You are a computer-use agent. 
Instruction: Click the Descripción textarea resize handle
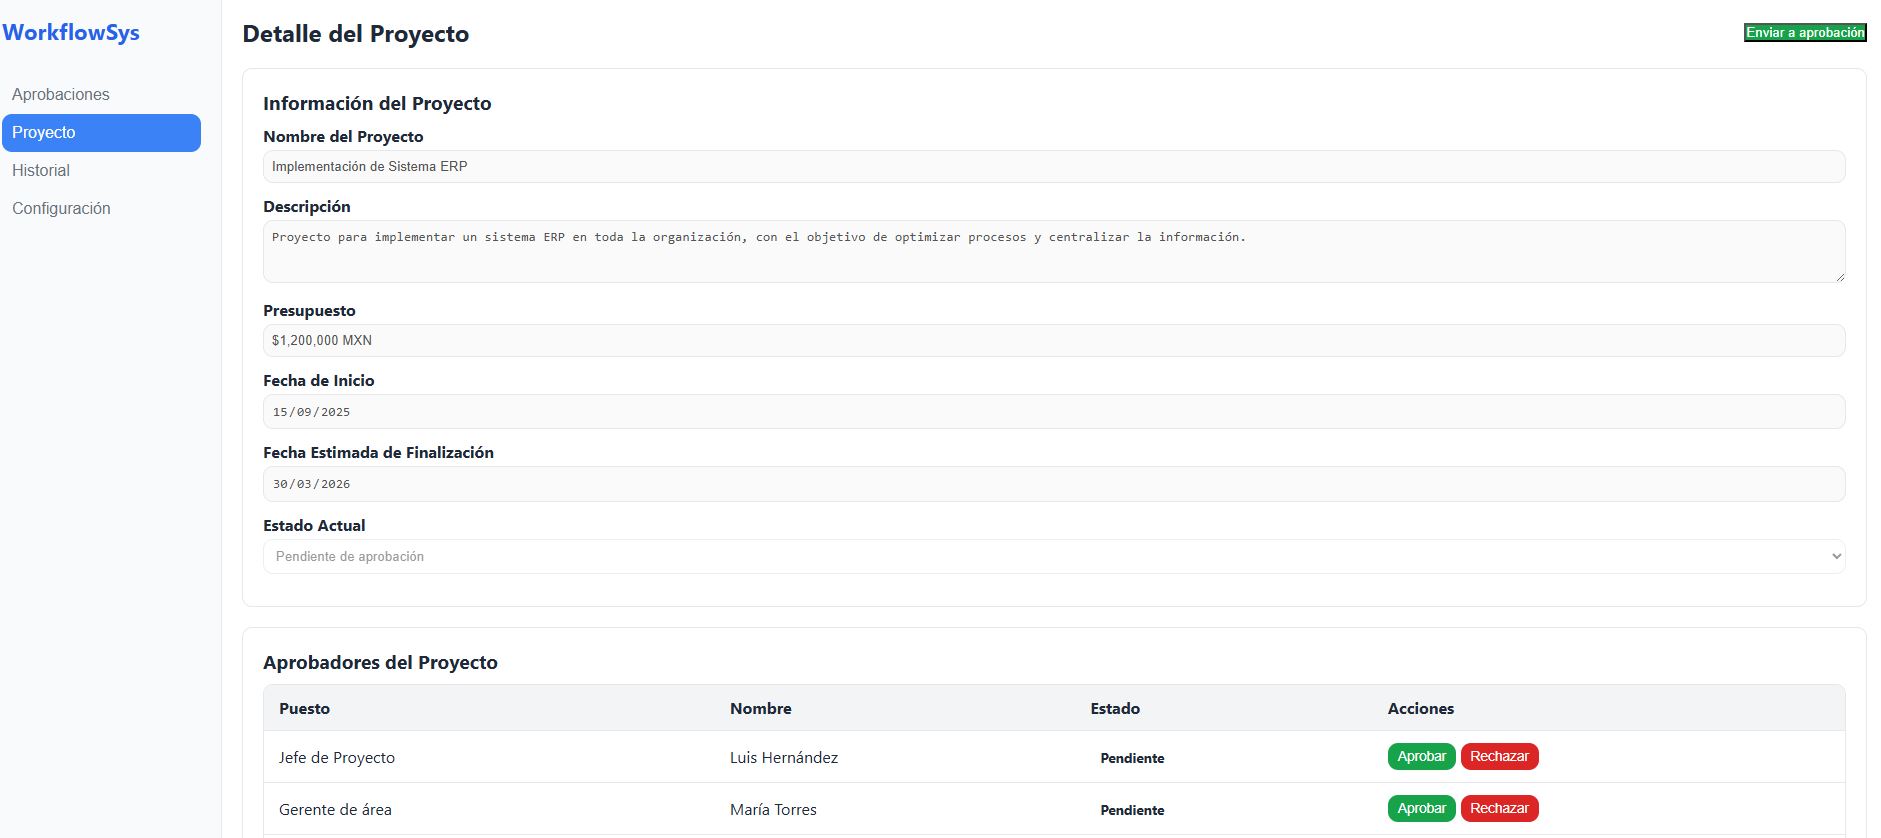click(x=1839, y=276)
